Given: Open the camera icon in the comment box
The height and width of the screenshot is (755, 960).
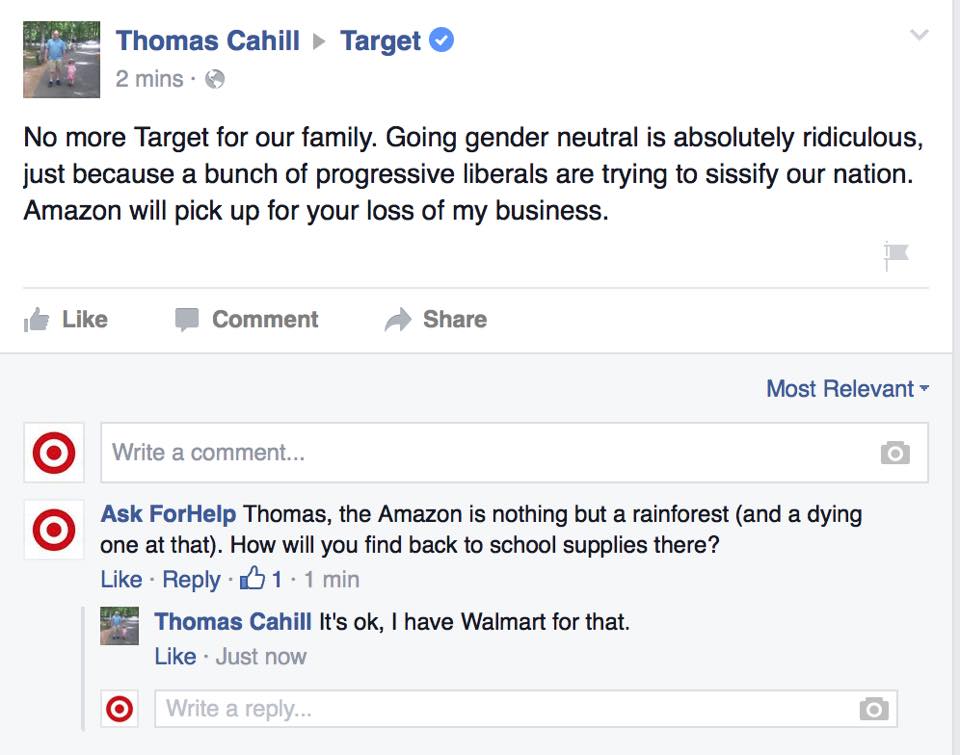Looking at the screenshot, I should [895, 453].
